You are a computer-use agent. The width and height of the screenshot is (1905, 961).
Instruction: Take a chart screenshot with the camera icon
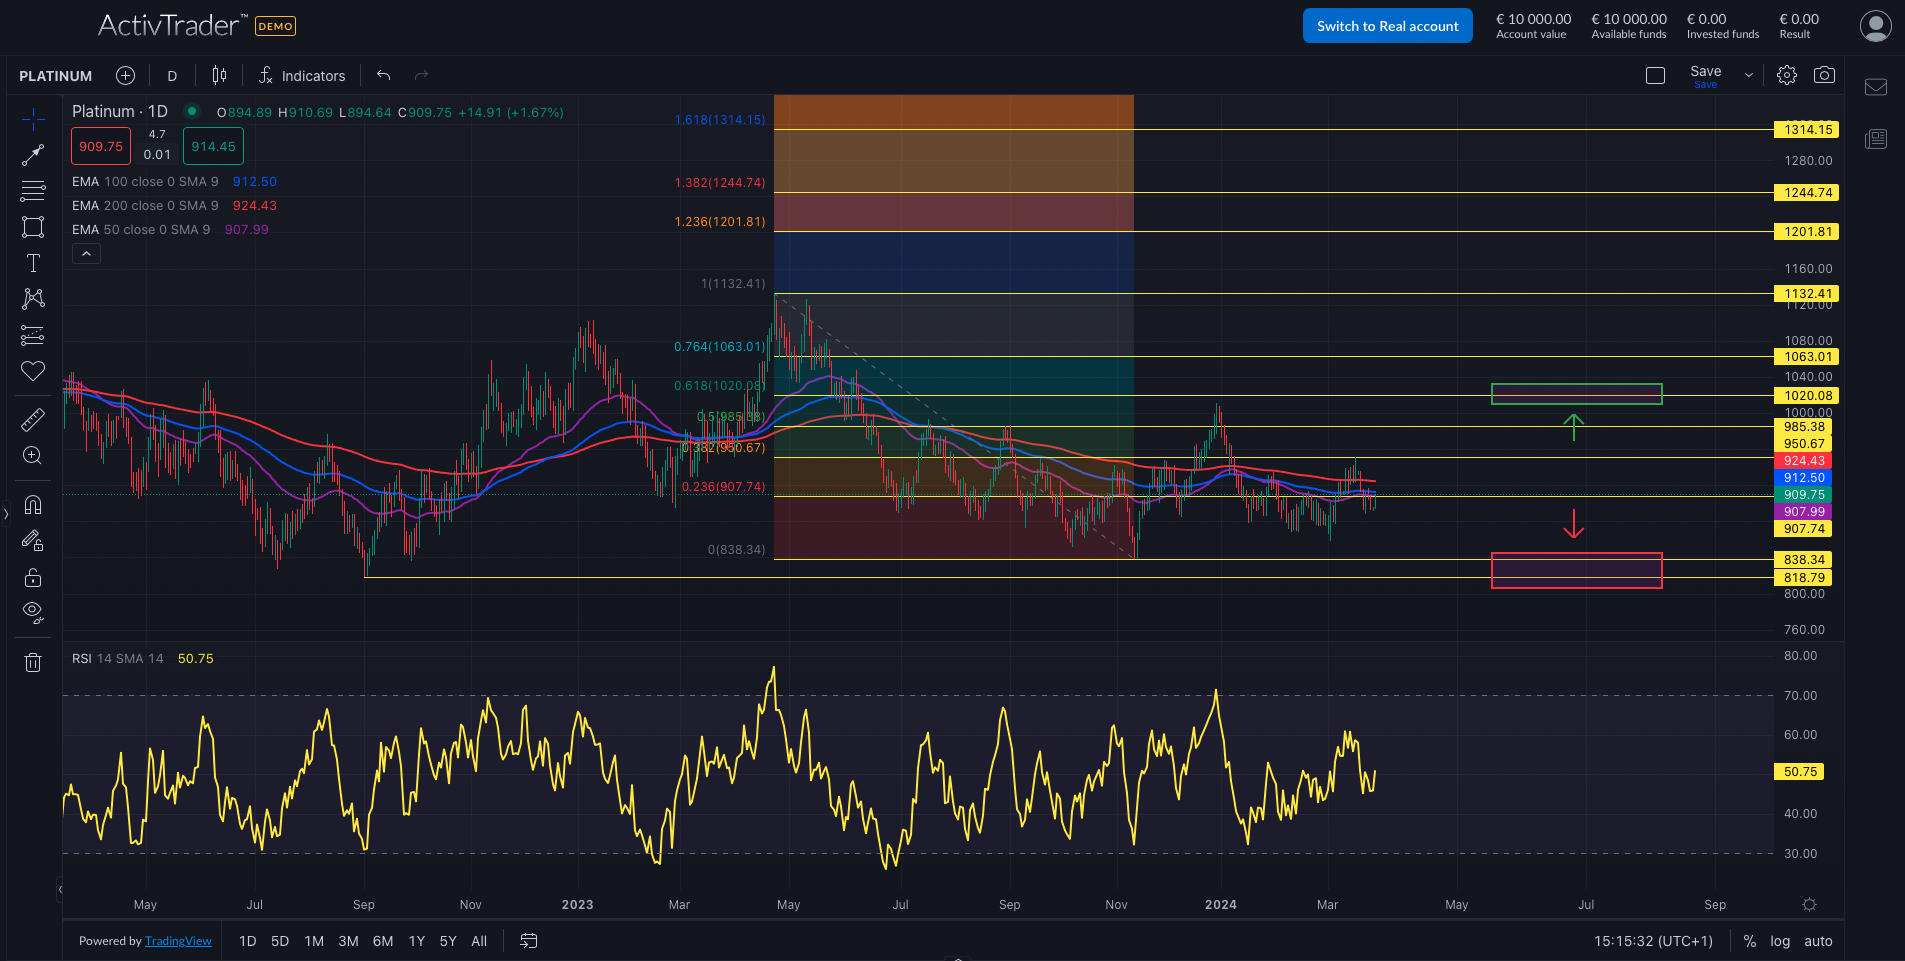[1824, 74]
